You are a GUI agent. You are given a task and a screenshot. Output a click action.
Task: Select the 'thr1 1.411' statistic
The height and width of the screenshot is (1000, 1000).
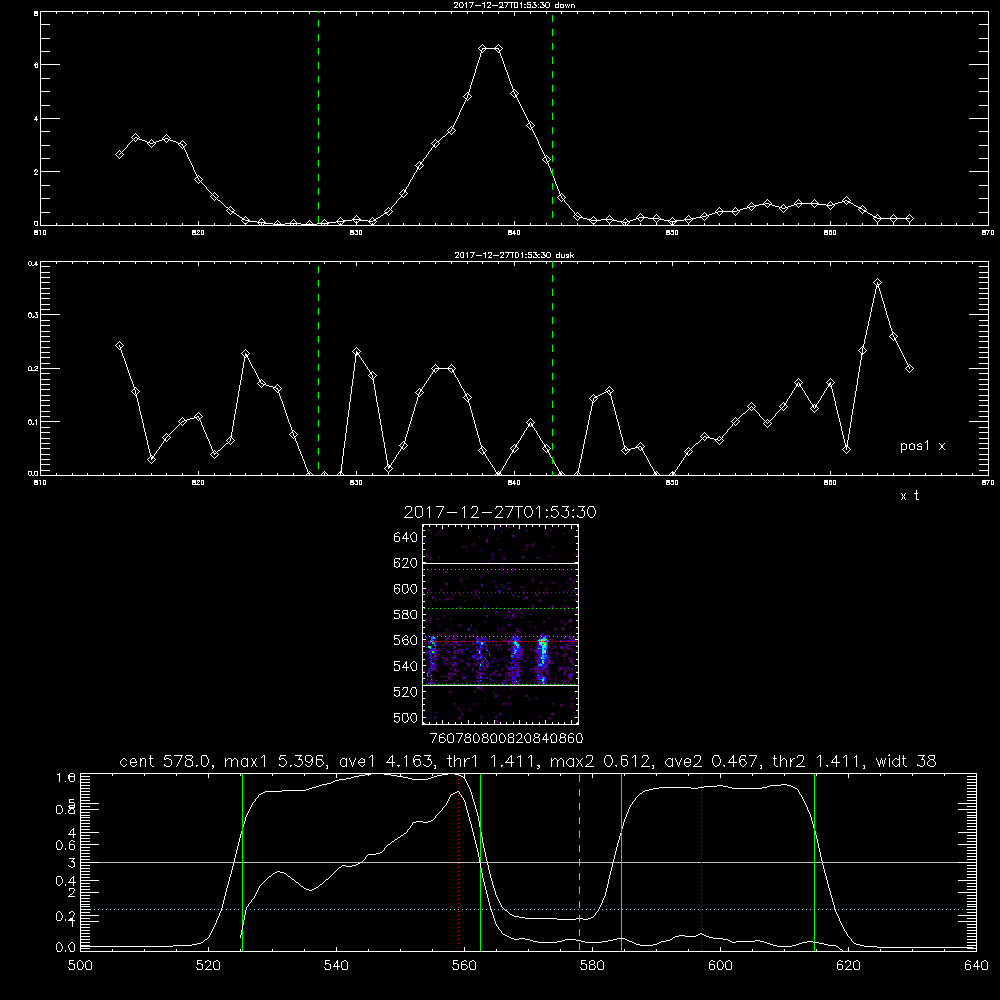(x=492, y=761)
